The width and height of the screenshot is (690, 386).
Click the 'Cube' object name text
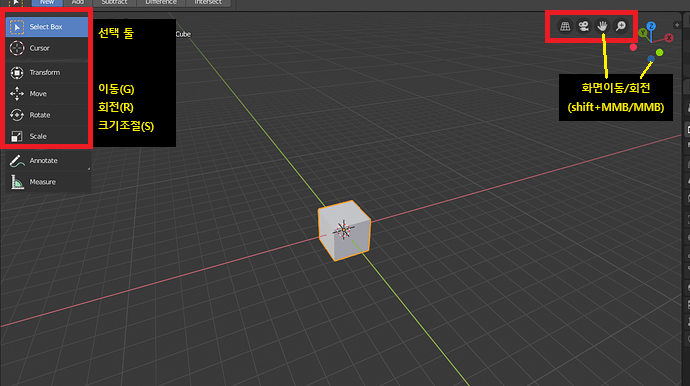point(183,34)
